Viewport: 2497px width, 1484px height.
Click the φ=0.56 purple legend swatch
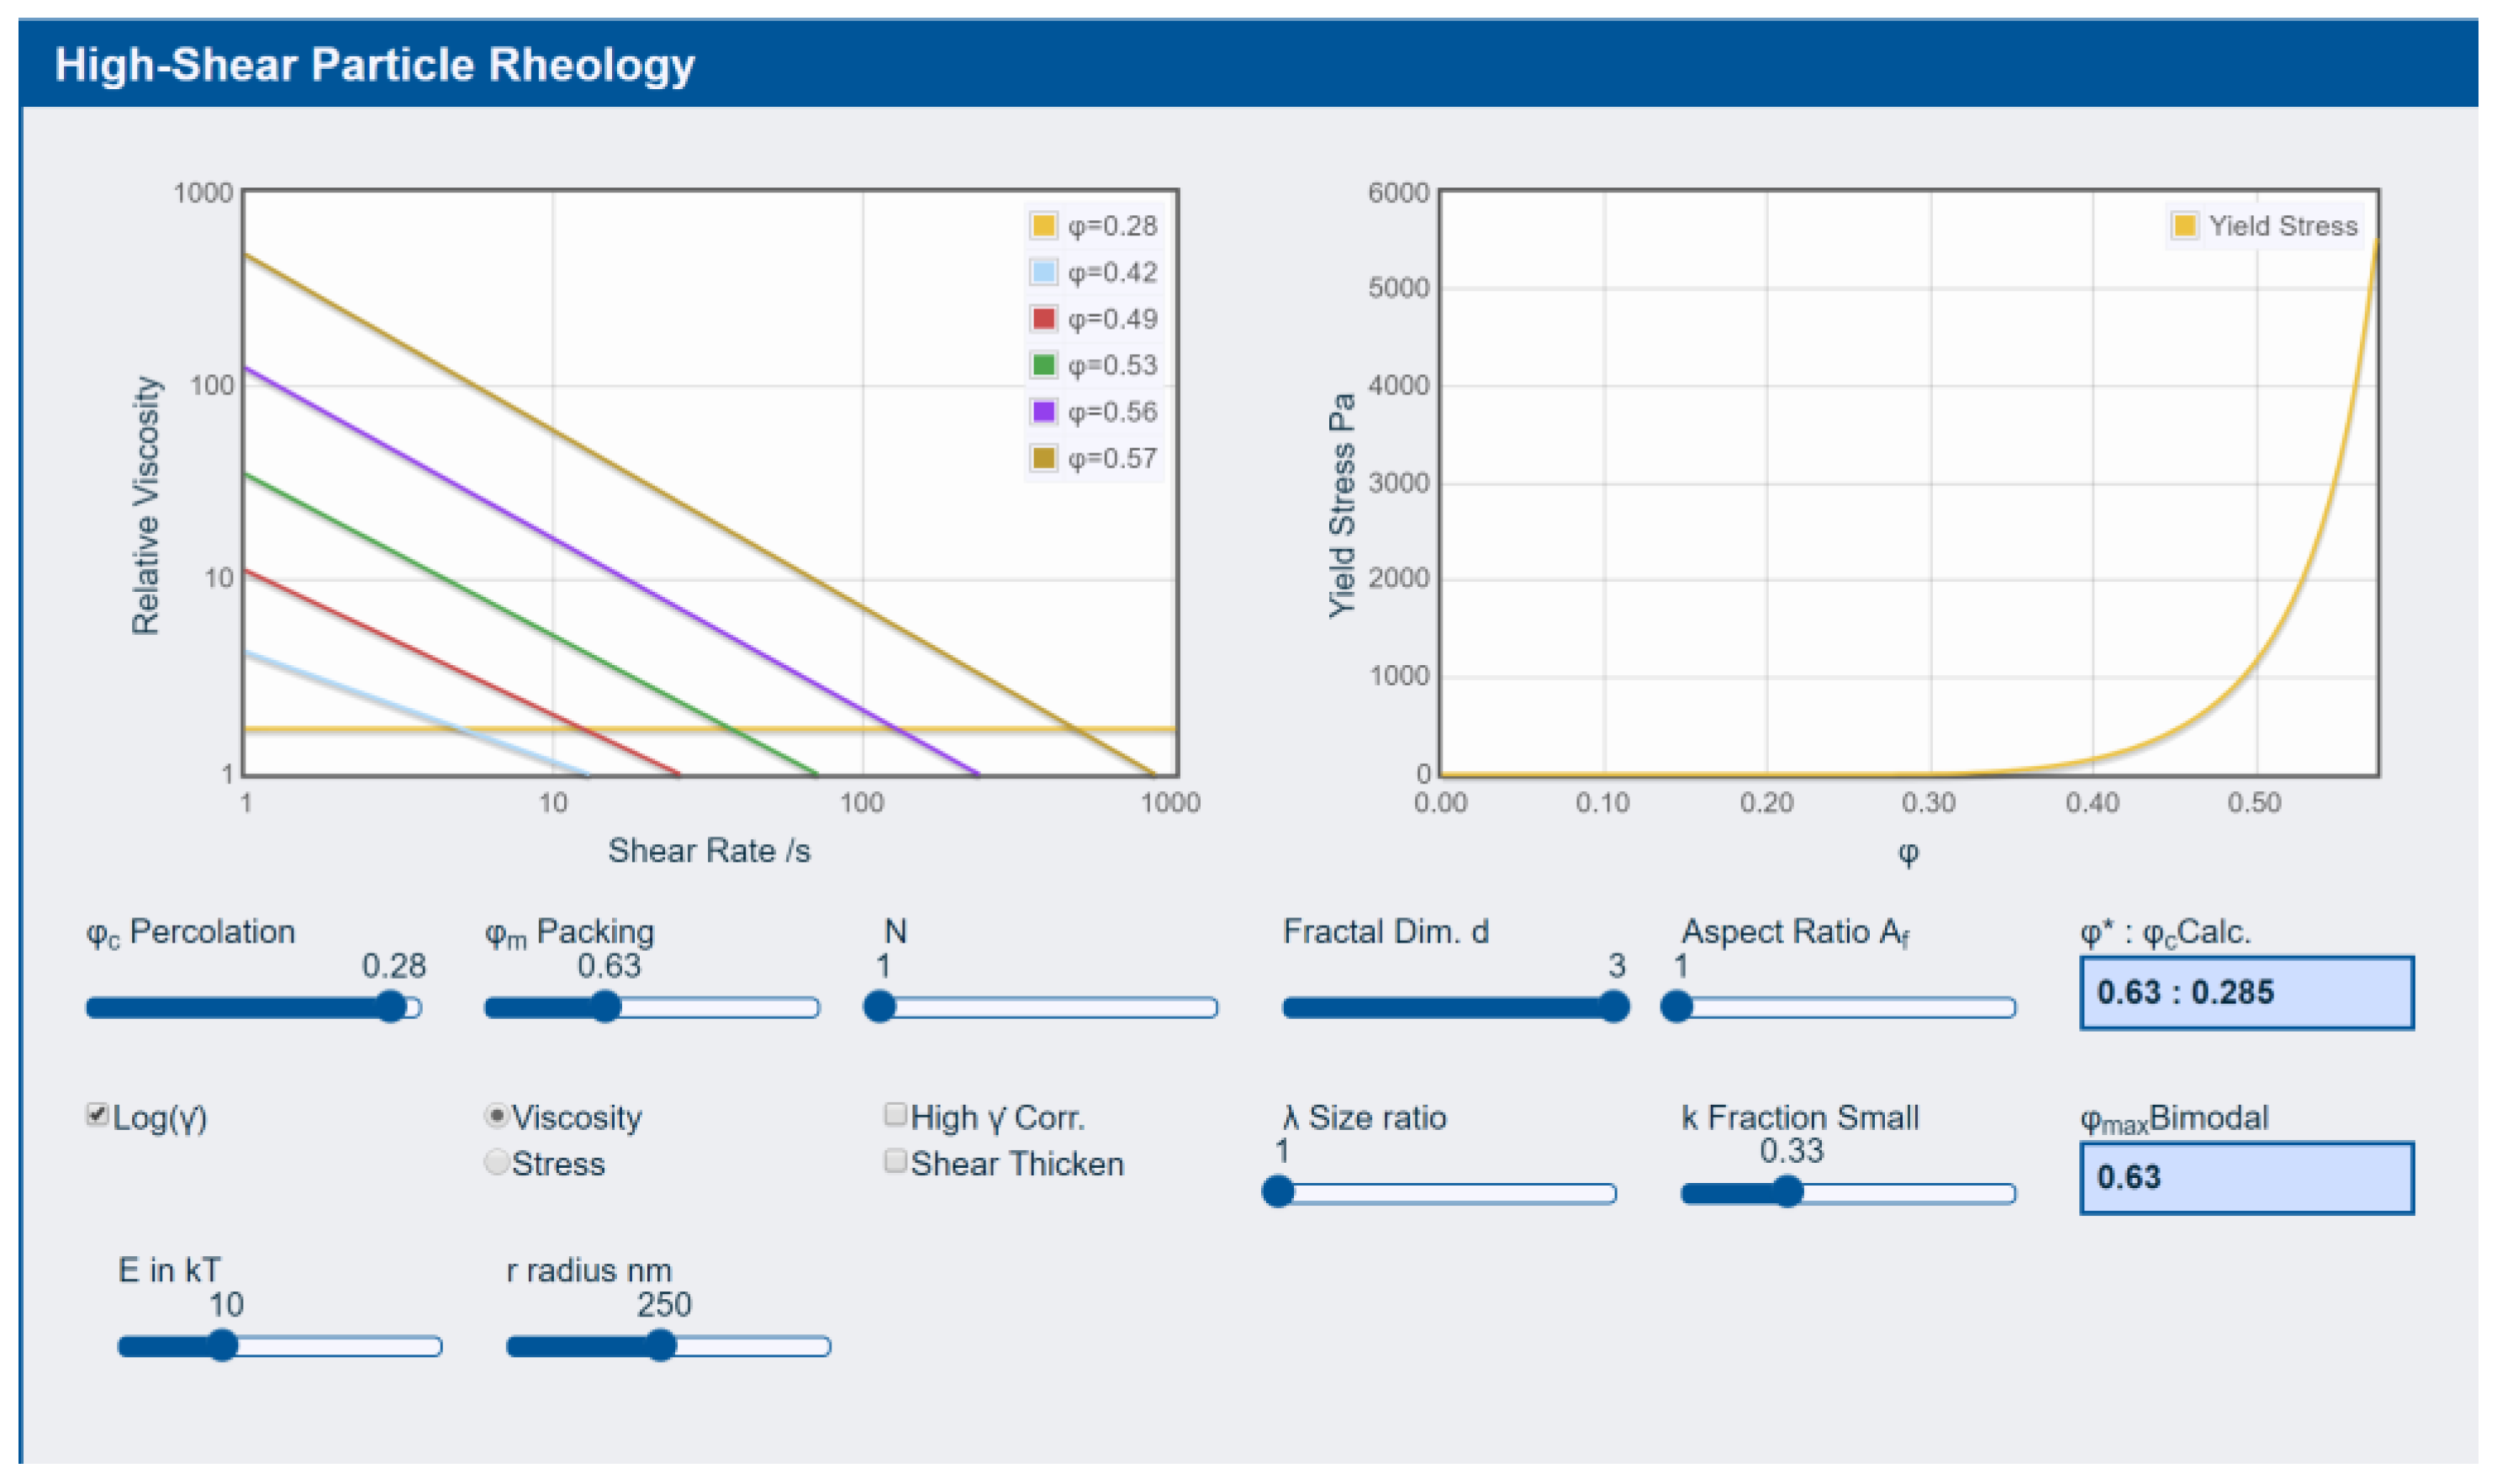[1043, 411]
